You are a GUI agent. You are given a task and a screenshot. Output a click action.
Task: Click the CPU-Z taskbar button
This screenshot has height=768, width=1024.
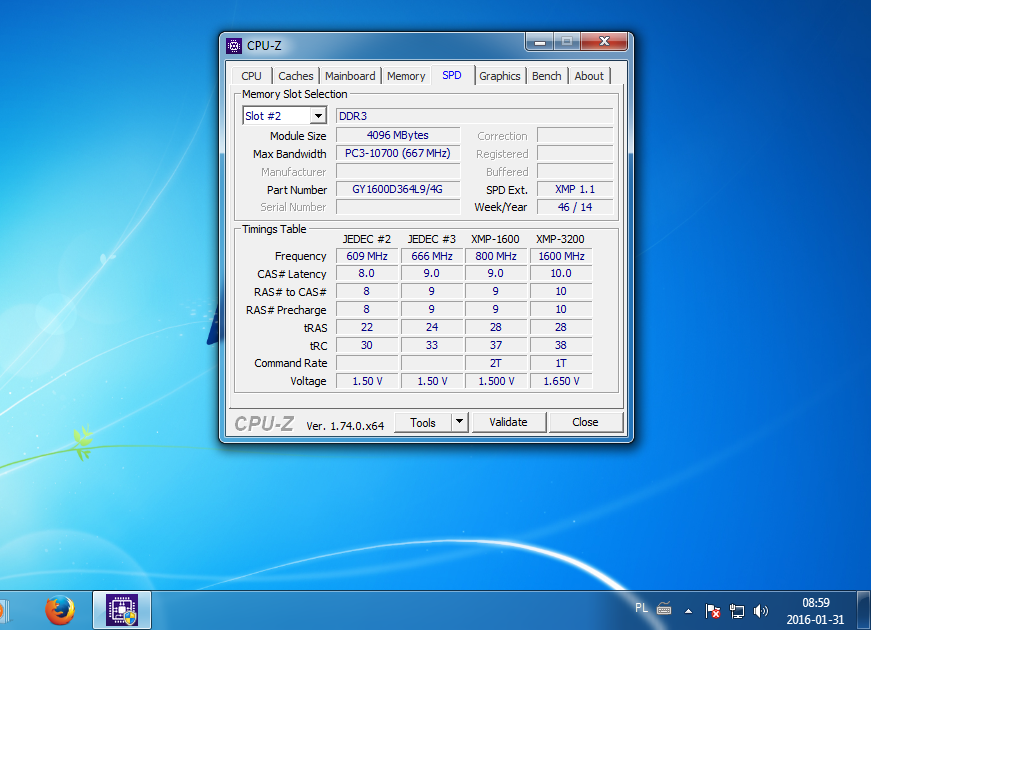[x=122, y=611]
